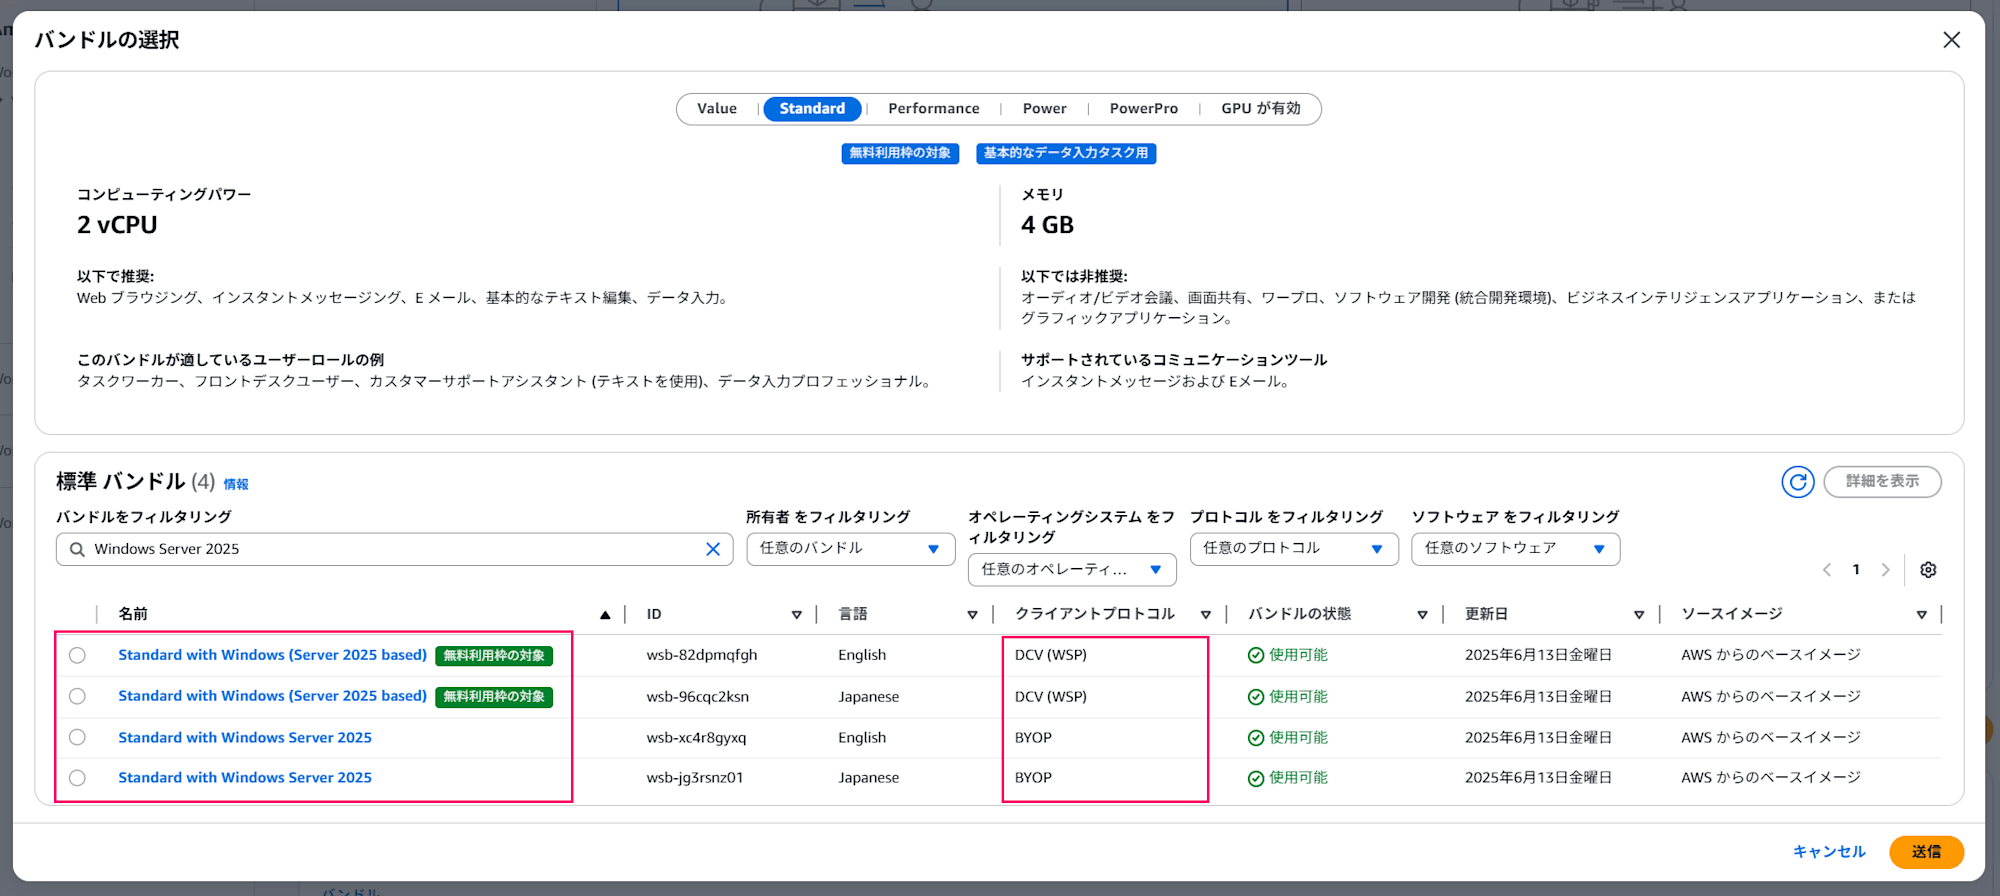
Task: Open table preferences gear icon
Action: click(1928, 570)
